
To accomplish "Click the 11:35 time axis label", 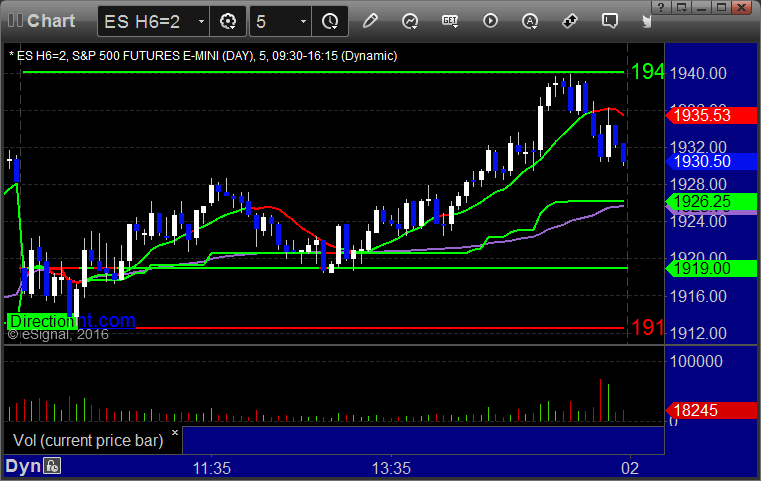I will click(212, 467).
